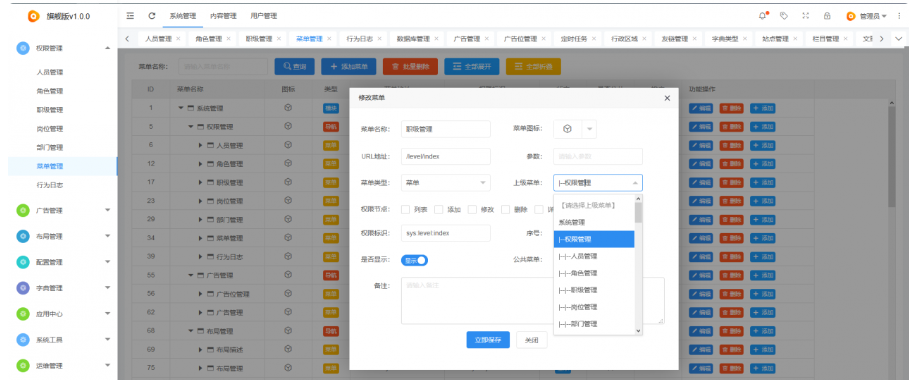
Task: Open 岗位管理 in the sidebar
Action: pyautogui.click(x=49, y=129)
